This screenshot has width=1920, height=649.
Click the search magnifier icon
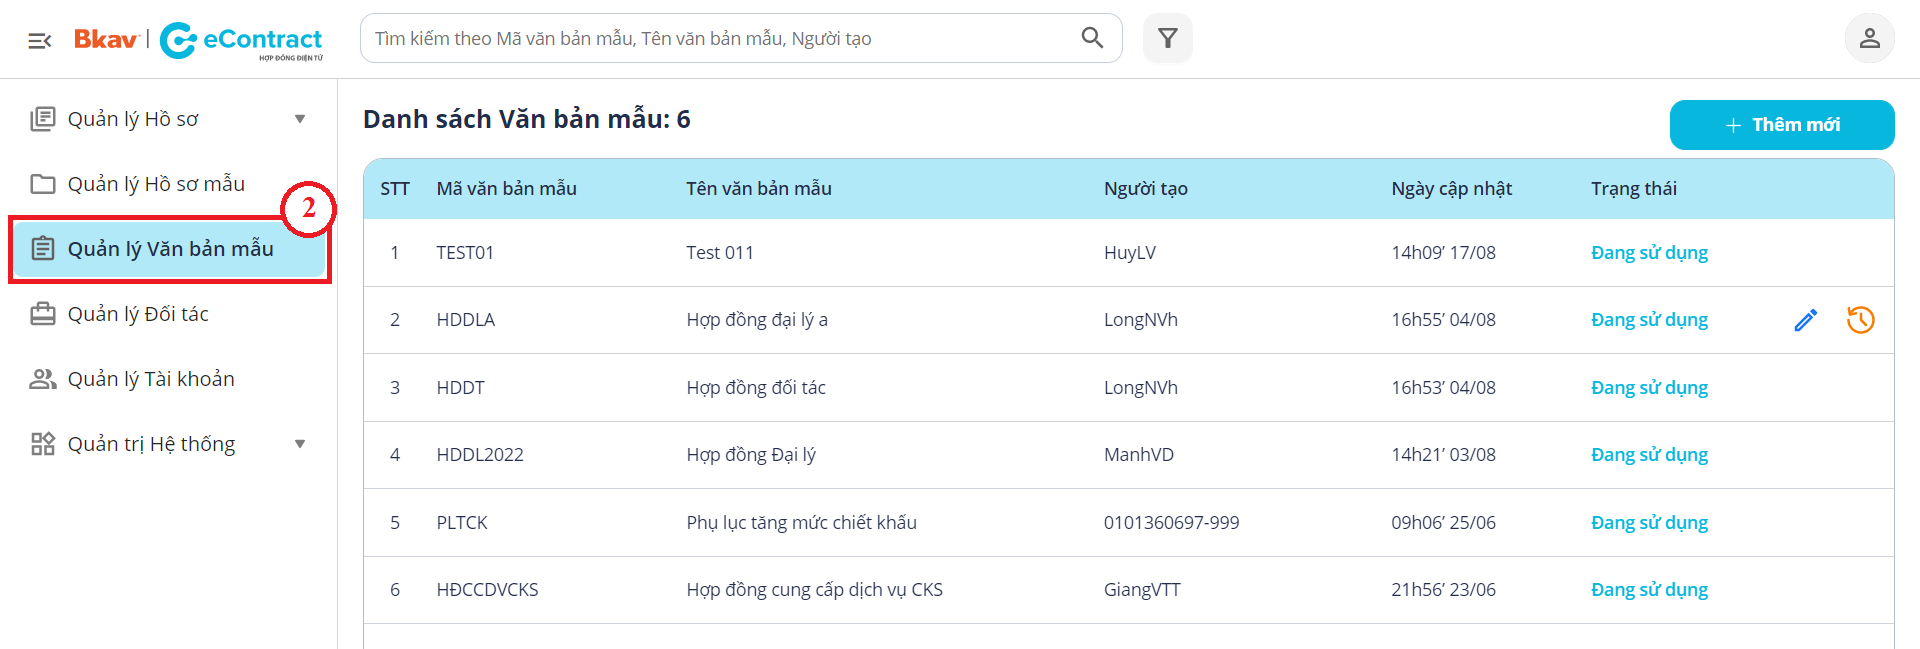1092,38
